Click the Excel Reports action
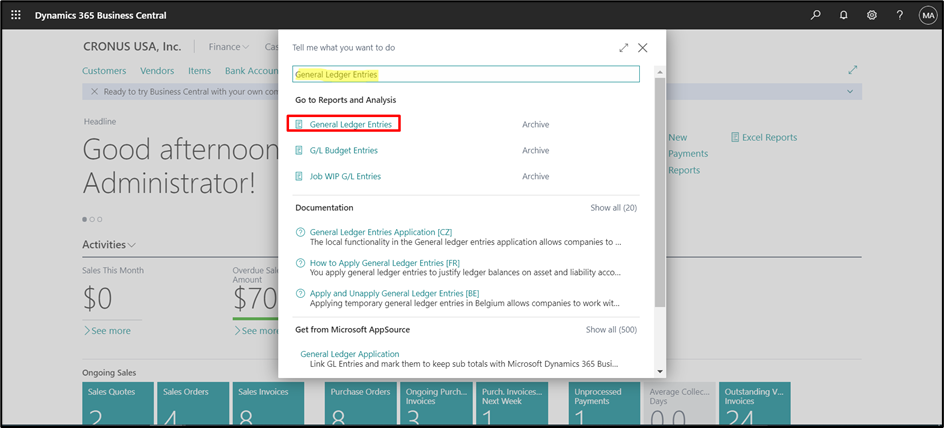Image resolution: width=944 pixels, height=428 pixels. click(x=764, y=137)
